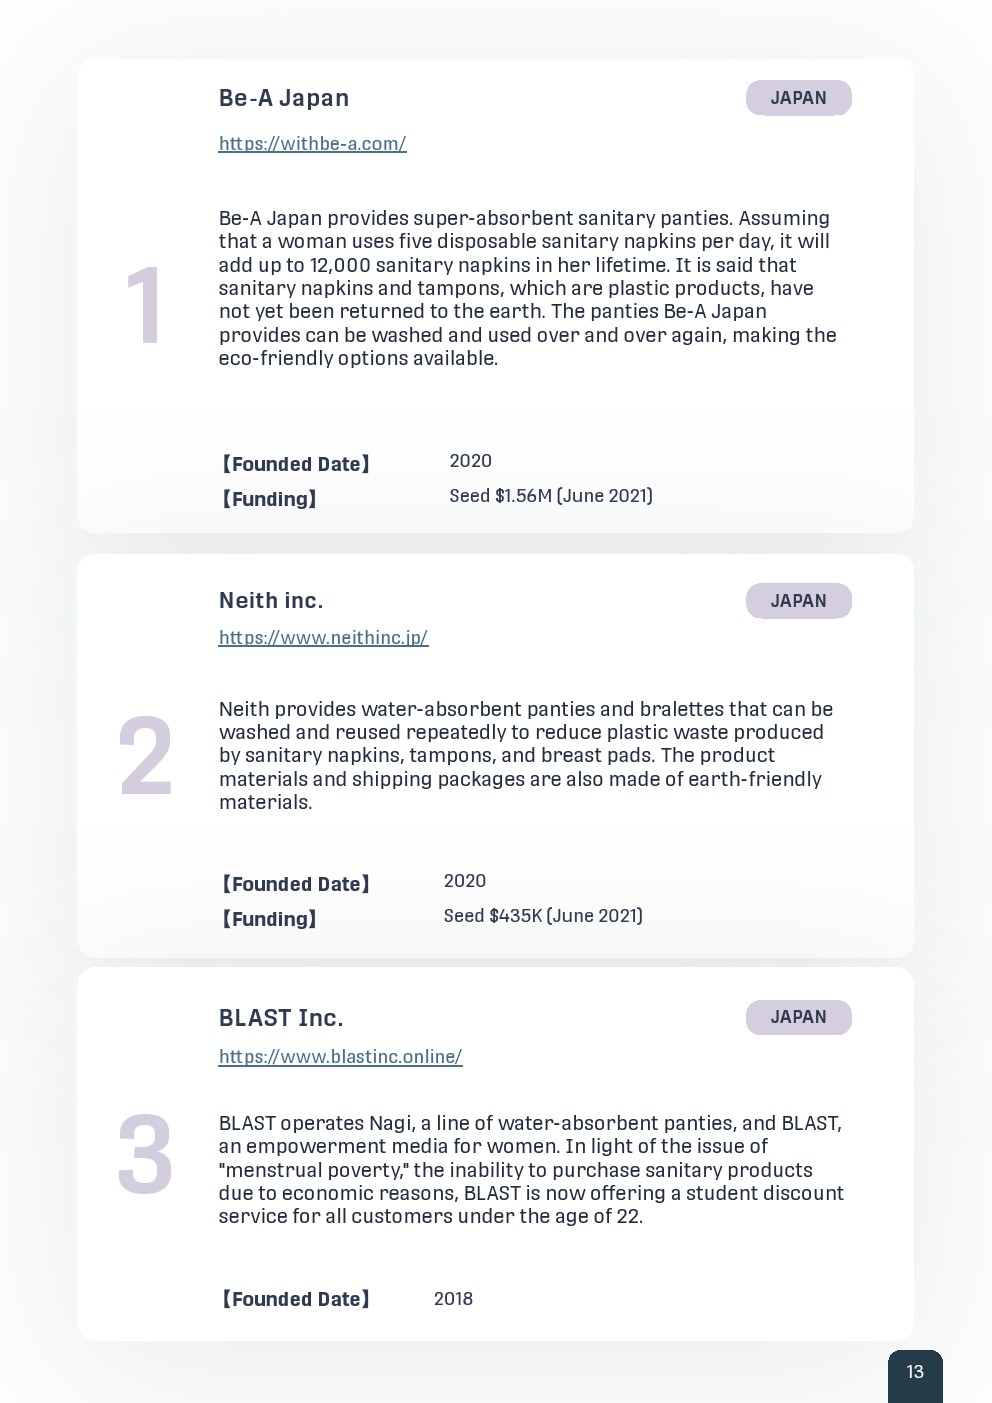The height and width of the screenshot is (1403, 992).
Task: Click the page number 13 tab
Action: 915,1373
